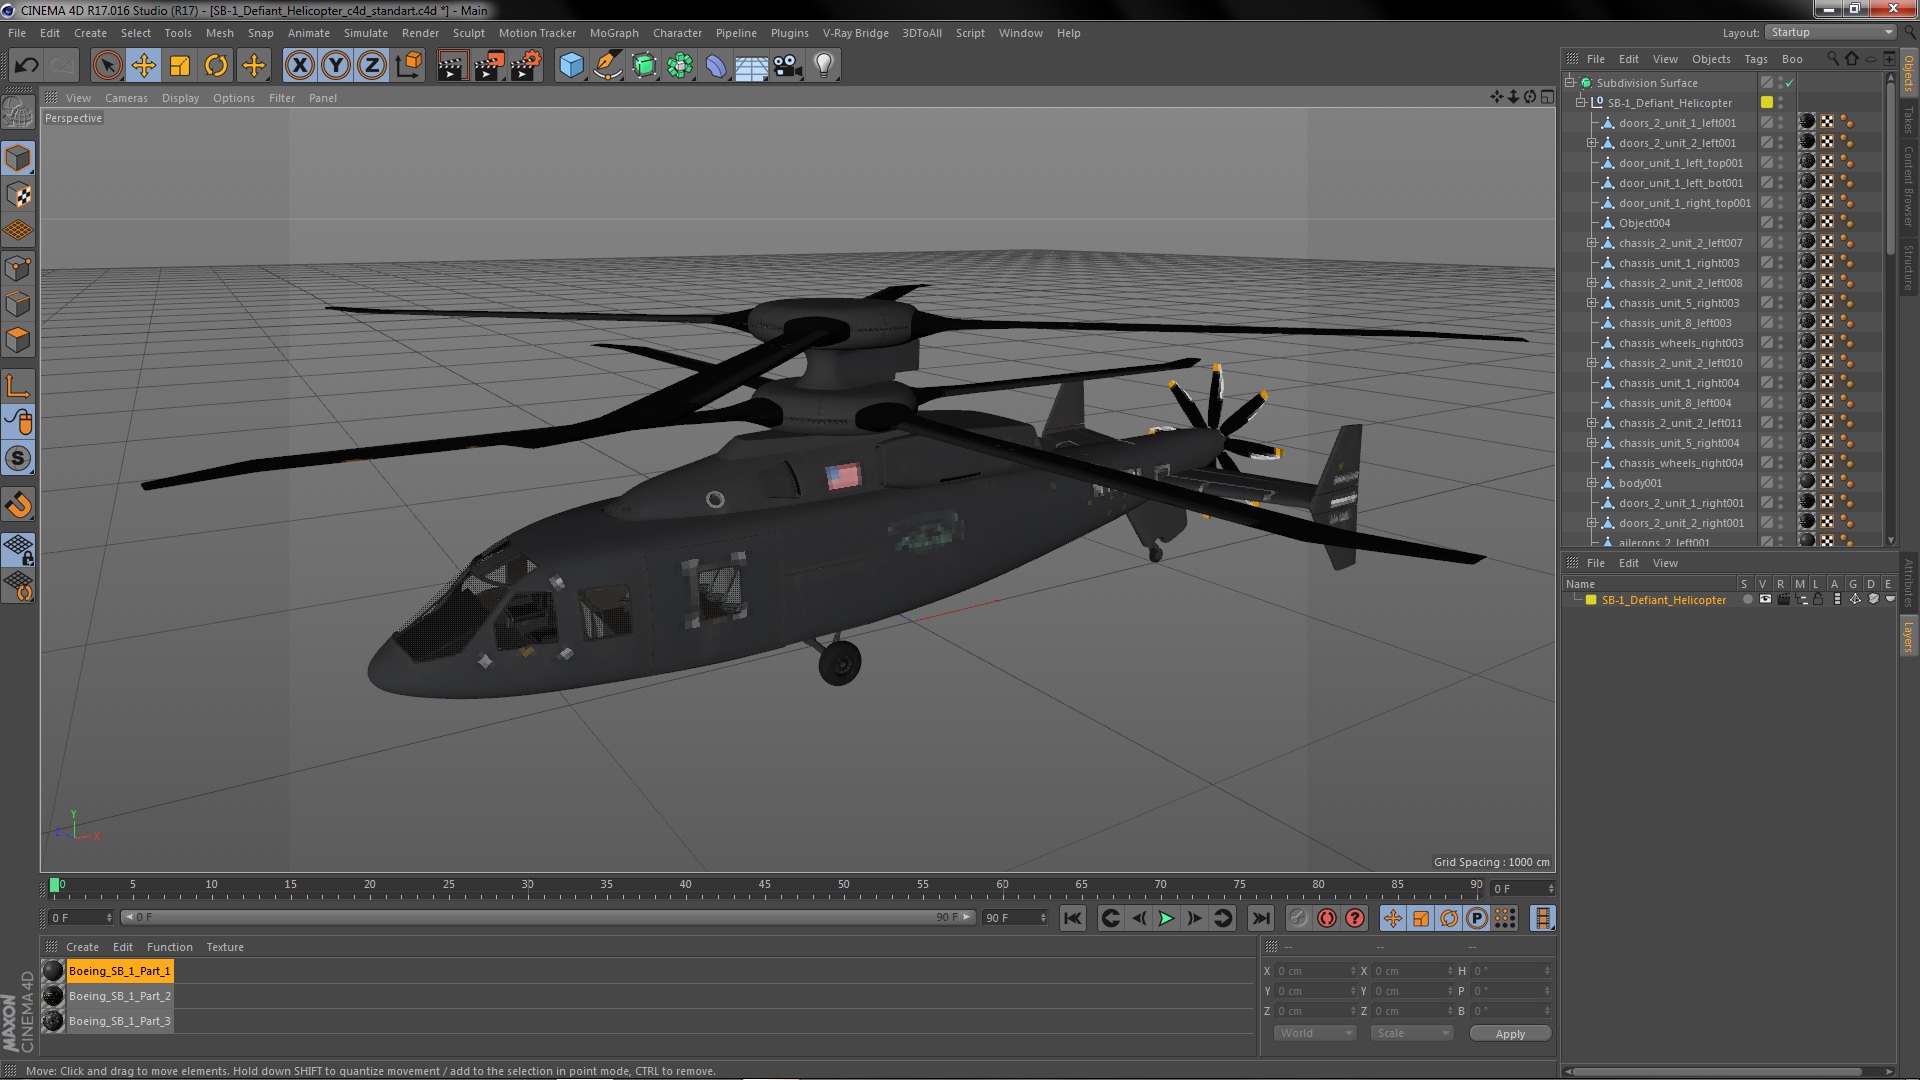The width and height of the screenshot is (1920, 1080).
Task: Open the Content Browser side tab
Action: click(1908, 186)
